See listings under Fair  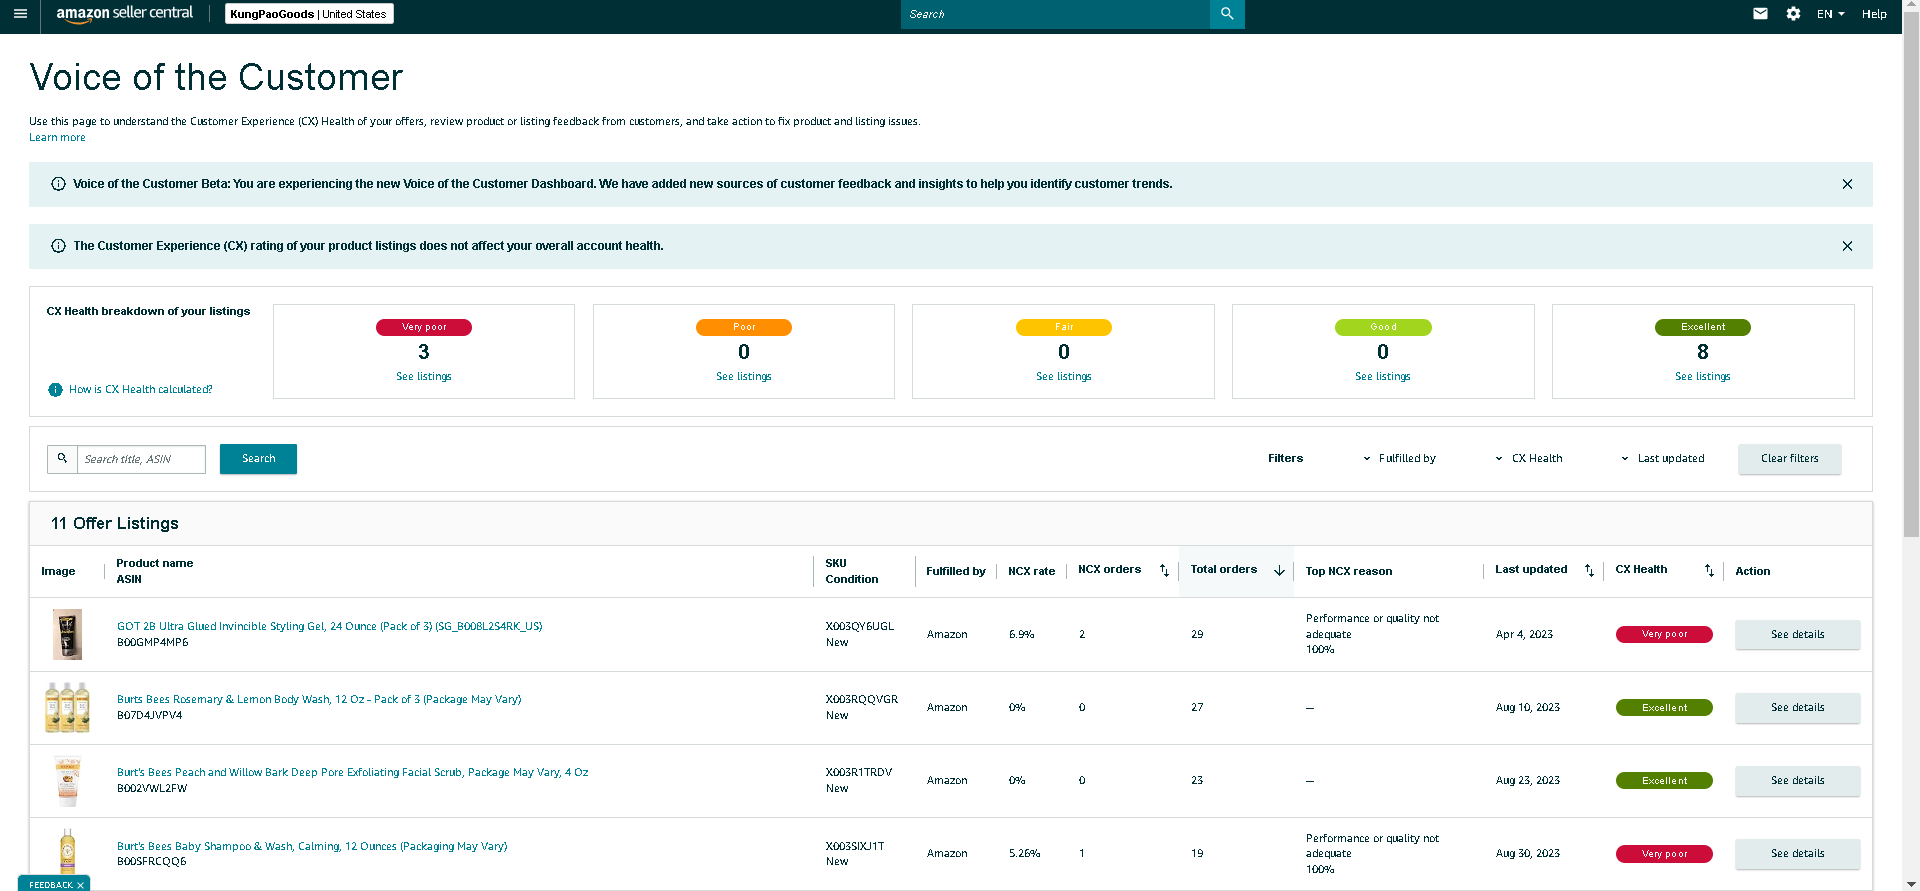pos(1064,377)
